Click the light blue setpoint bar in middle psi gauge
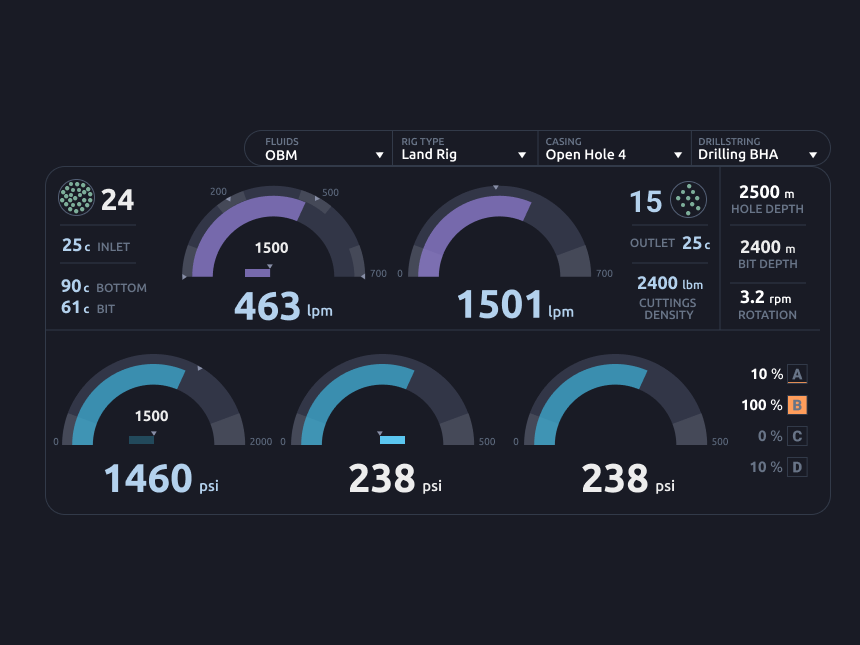 [392, 440]
